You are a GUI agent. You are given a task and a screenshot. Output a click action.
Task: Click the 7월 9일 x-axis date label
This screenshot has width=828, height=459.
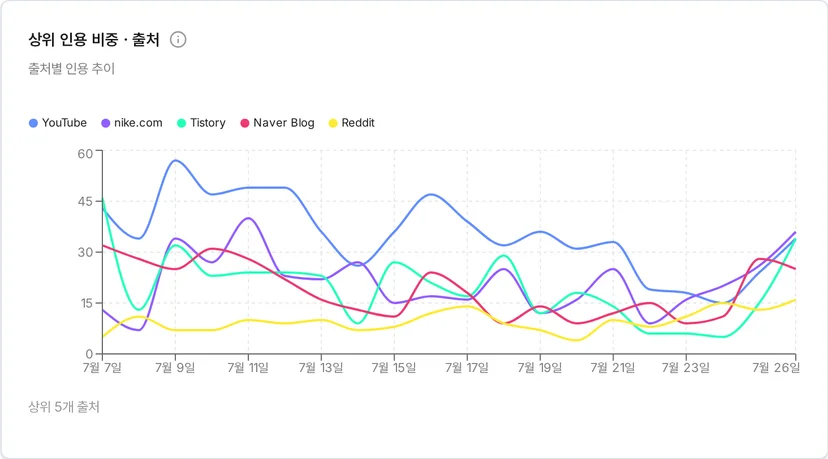pyautogui.click(x=175, y=368)
